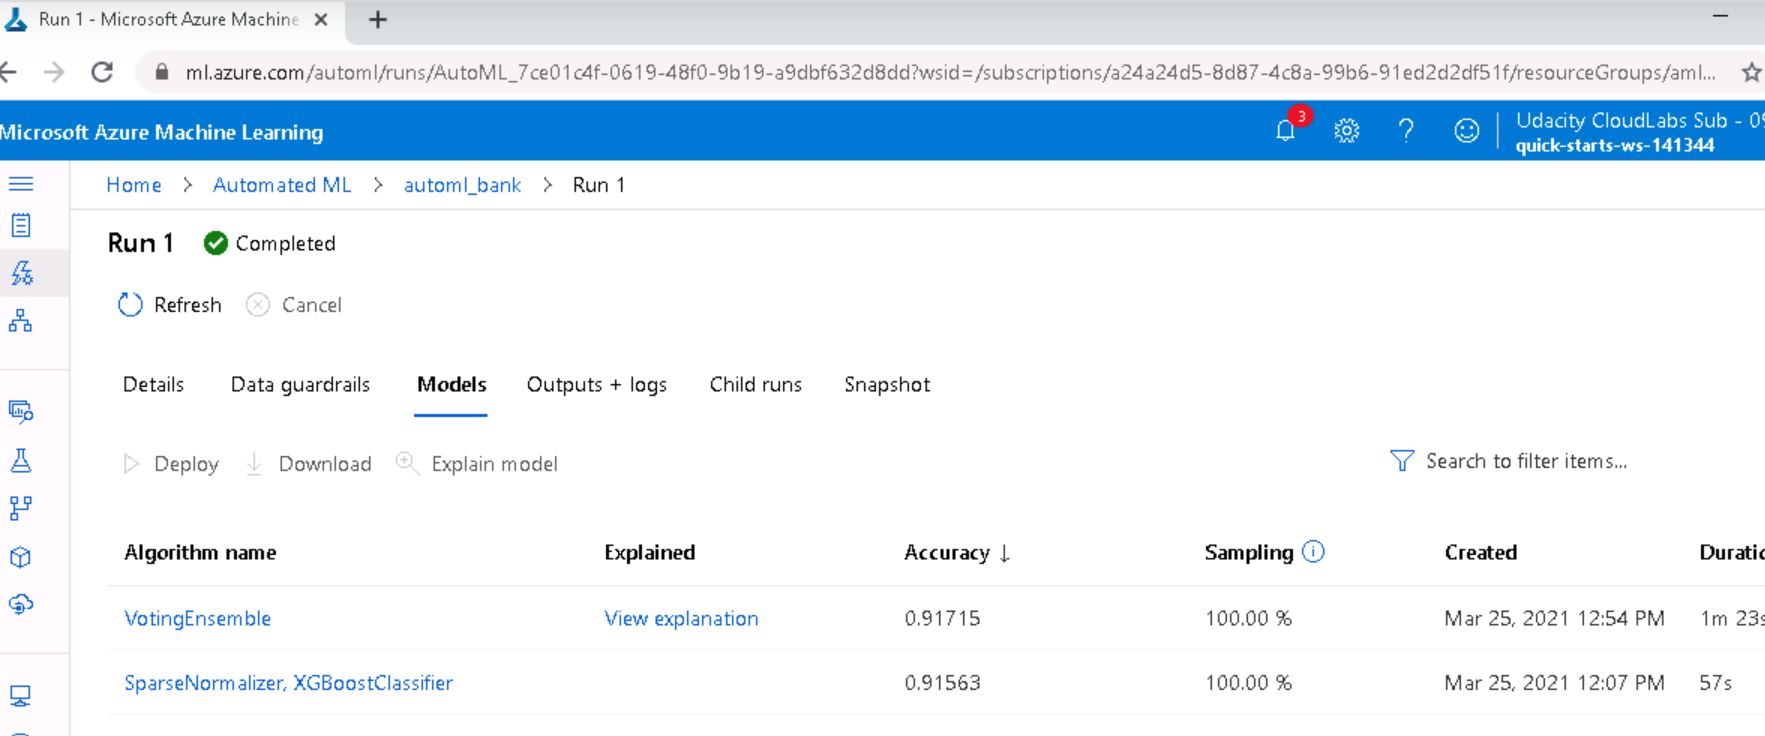Open the settings gear

(x=1347, y=130)
